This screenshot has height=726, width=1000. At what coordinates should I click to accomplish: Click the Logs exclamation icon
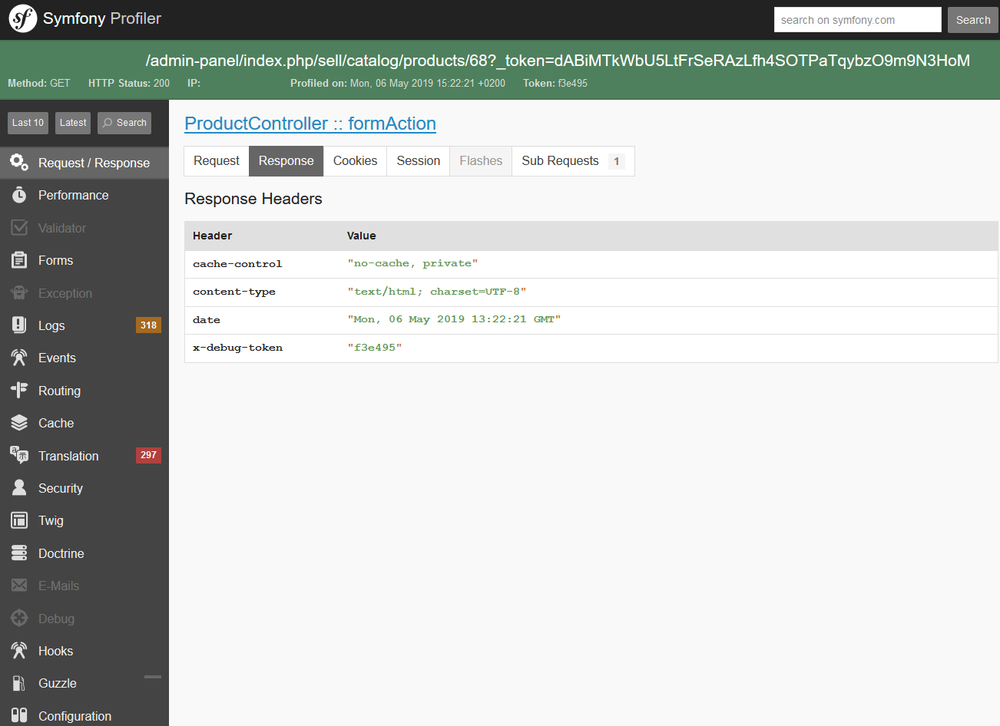(19, 325)
